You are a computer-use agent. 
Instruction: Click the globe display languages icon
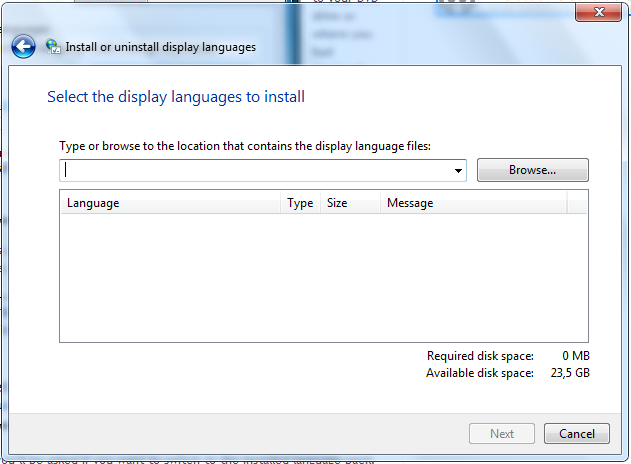pyautogui.click(x=53, y=47)
